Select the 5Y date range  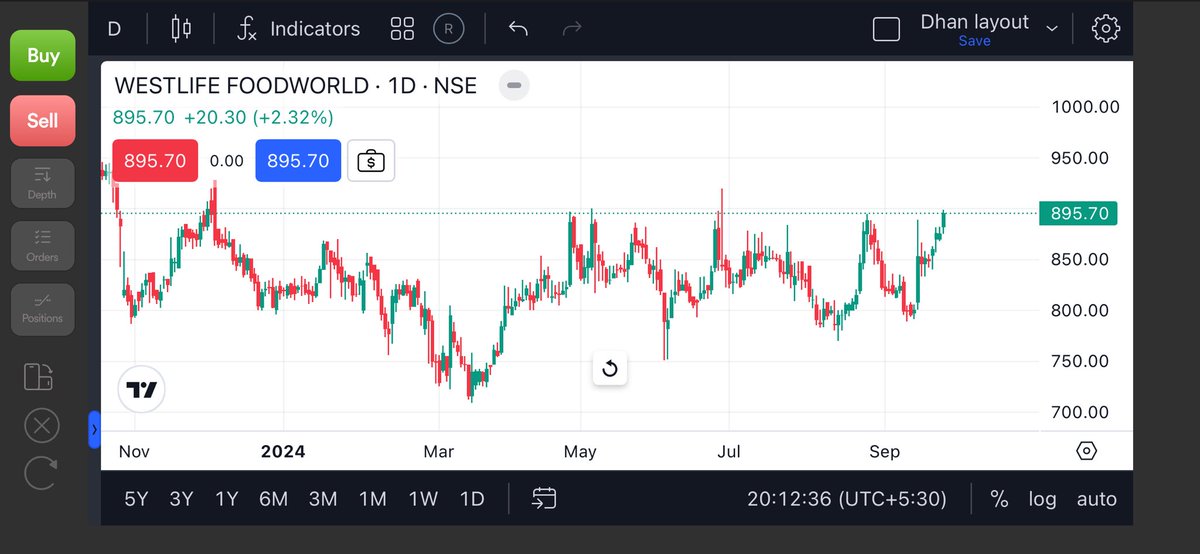coord(138,499)
